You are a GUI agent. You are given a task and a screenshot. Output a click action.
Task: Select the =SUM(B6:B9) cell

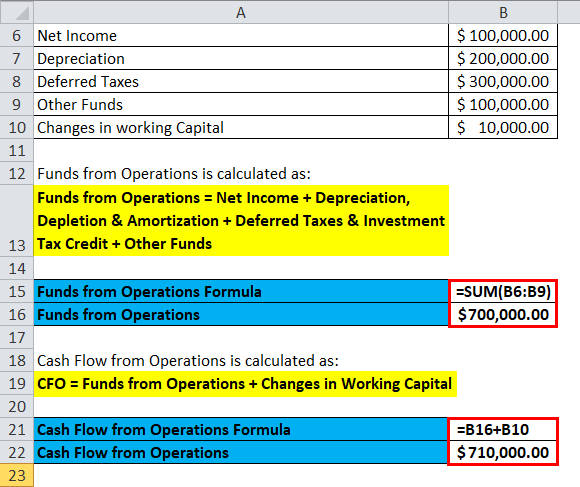point(503,291)
